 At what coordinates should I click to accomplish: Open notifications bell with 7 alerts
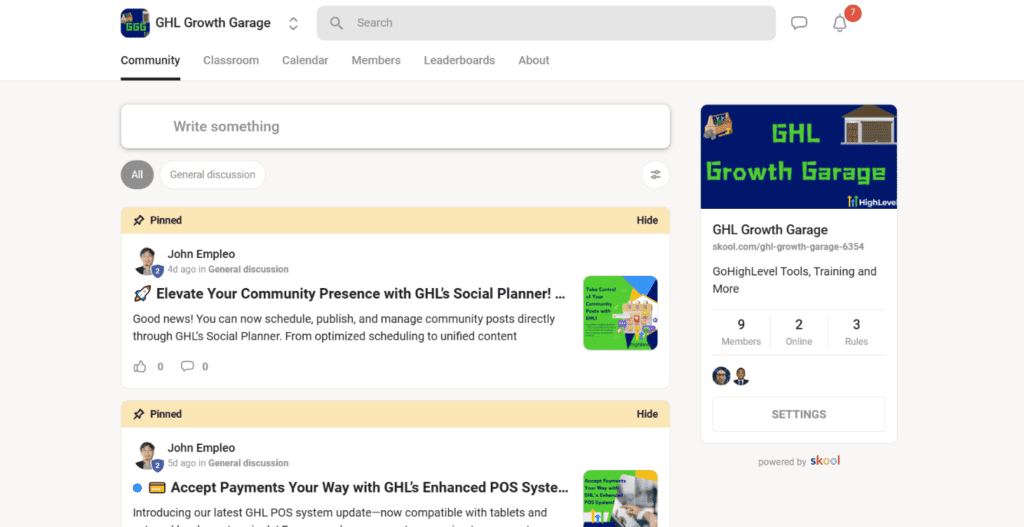(840, 23)
